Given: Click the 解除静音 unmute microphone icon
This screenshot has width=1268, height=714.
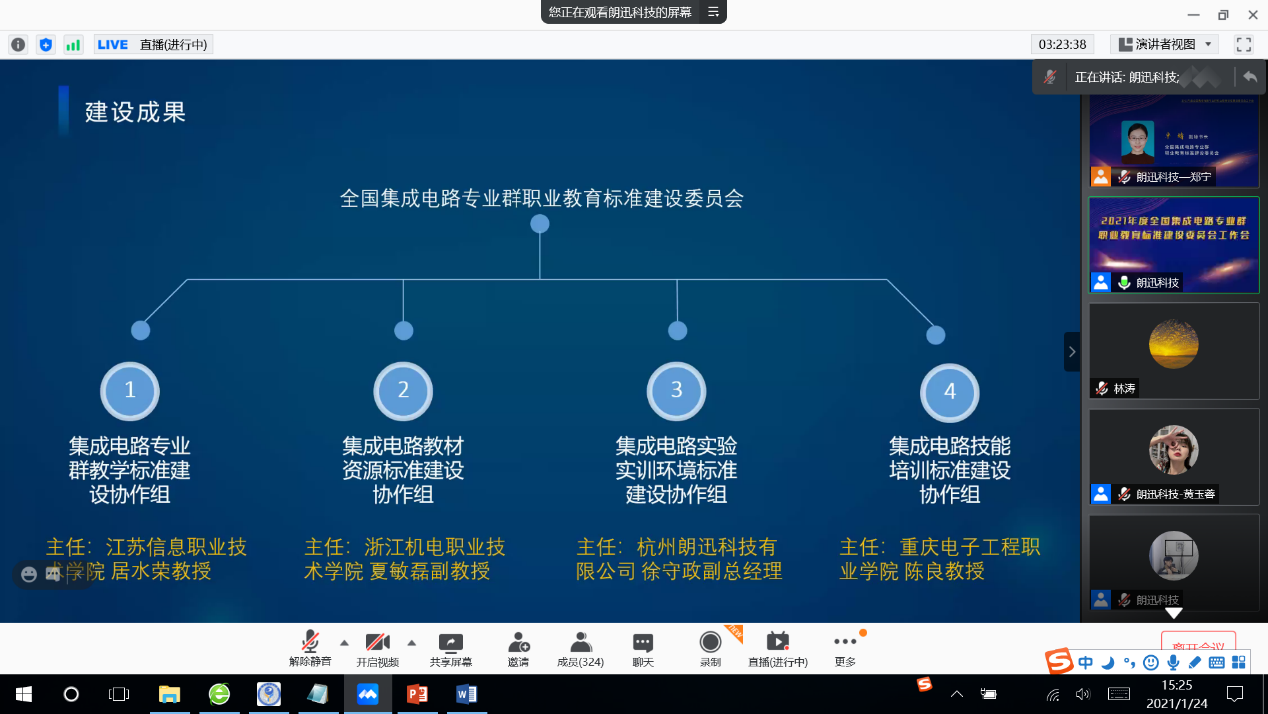Looking at the screenshot, I should pos(310,643).
